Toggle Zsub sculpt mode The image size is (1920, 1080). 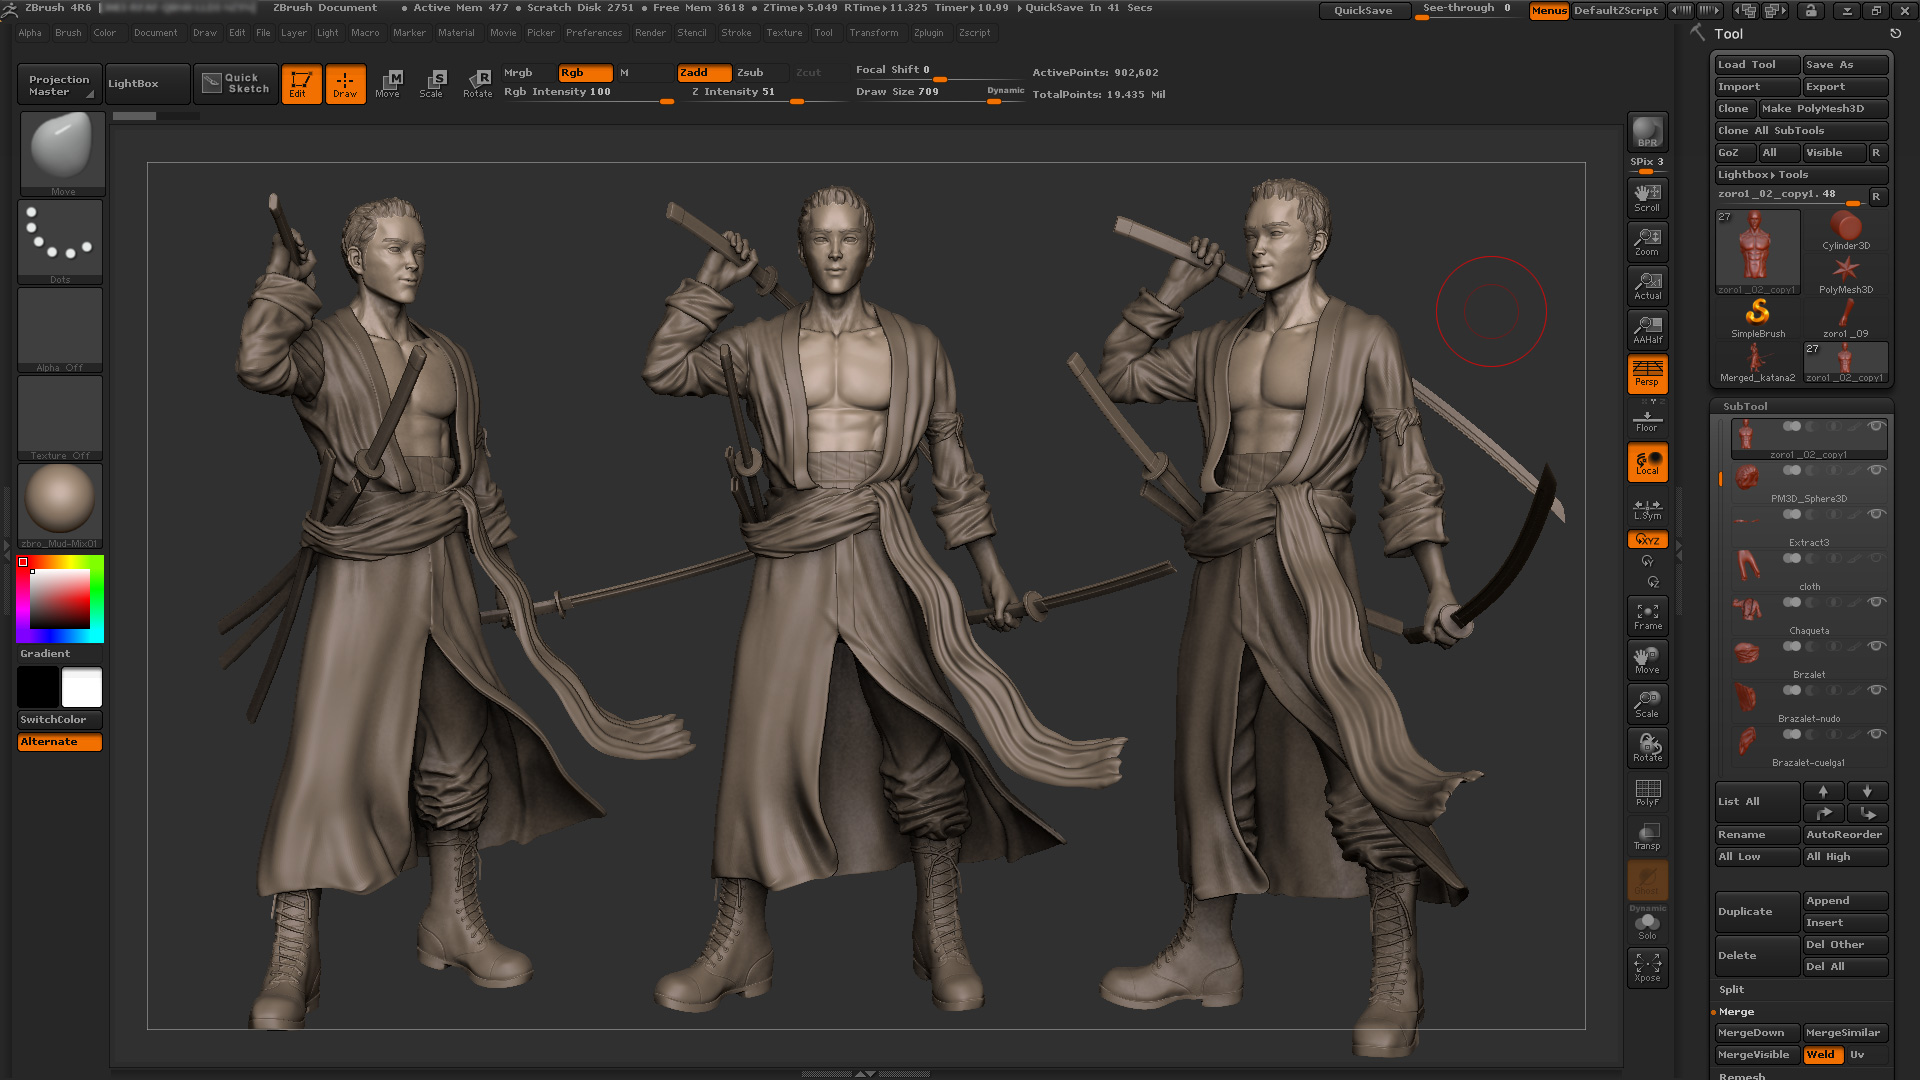(x=761, y=73)
